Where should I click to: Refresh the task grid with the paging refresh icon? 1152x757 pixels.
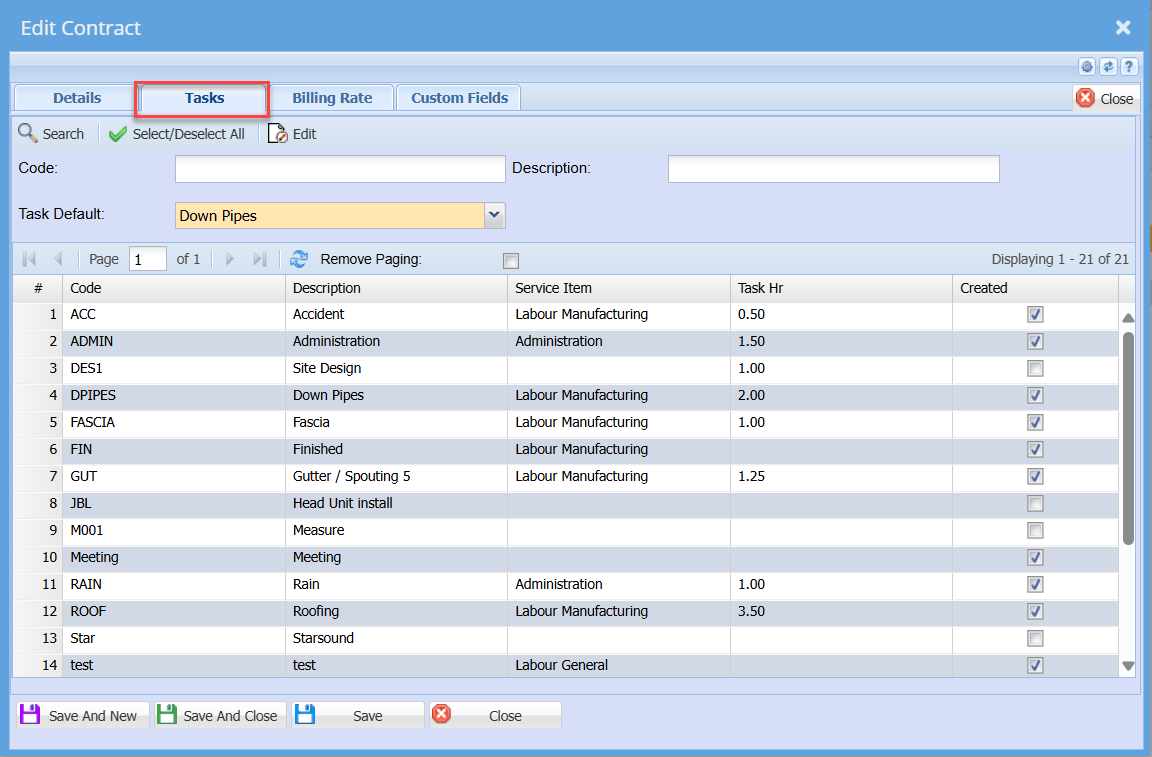click(299, 259)
